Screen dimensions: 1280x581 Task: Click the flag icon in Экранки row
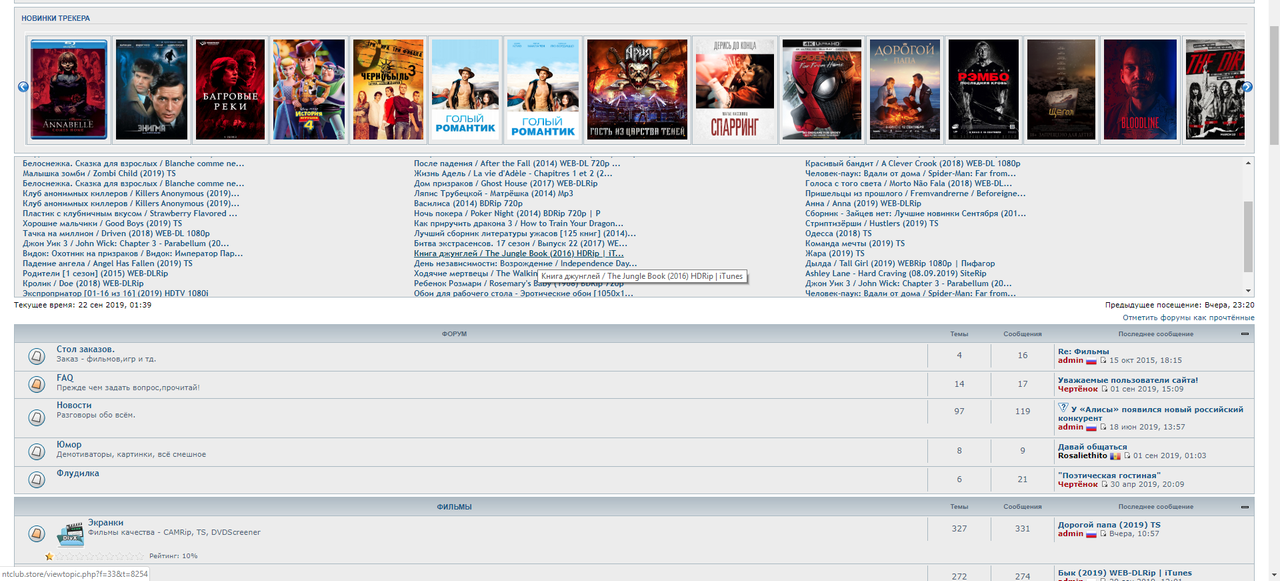1092,534
